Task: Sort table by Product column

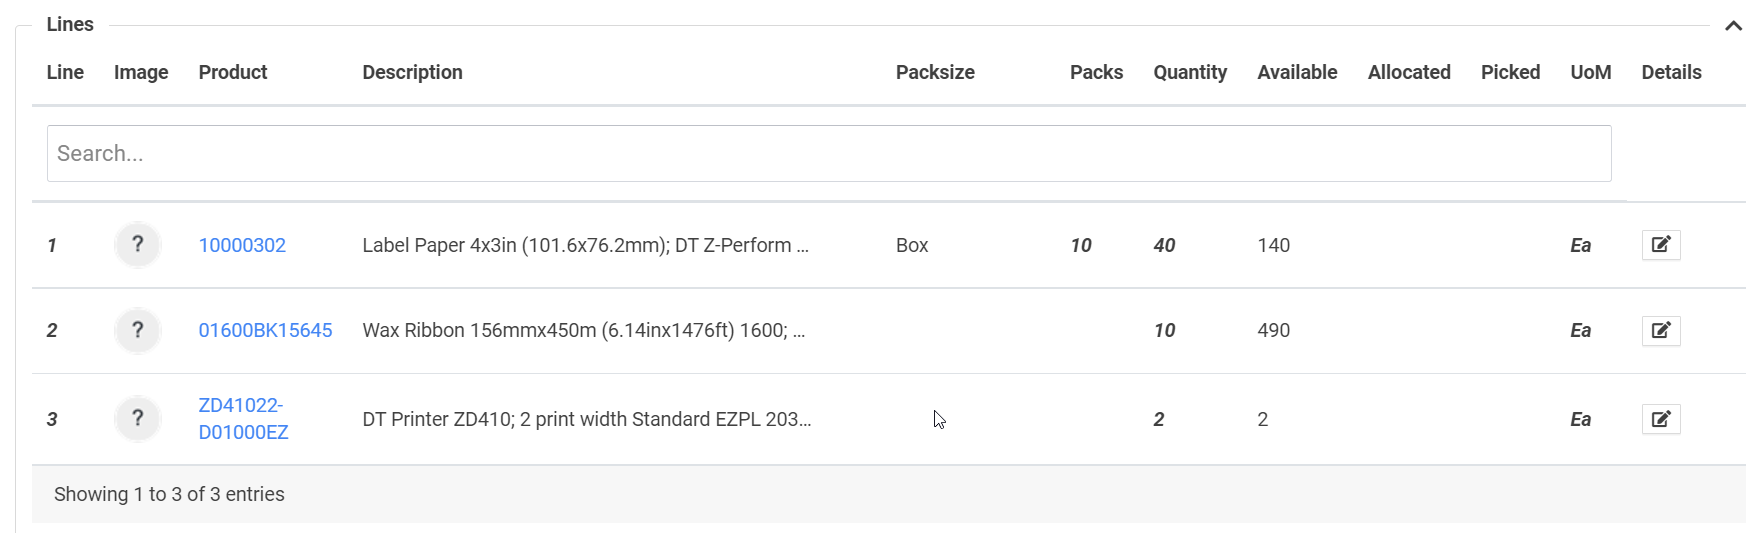Action: [x=233, y=72]
